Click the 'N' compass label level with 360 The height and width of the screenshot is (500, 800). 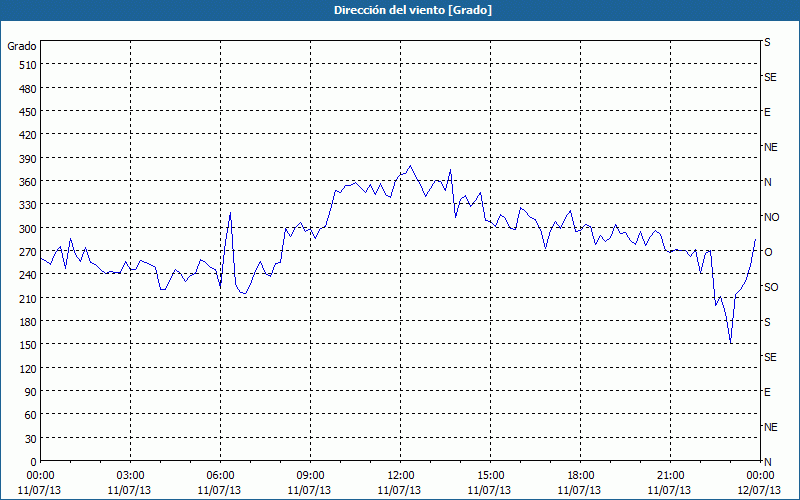click(x=768, y=182)
